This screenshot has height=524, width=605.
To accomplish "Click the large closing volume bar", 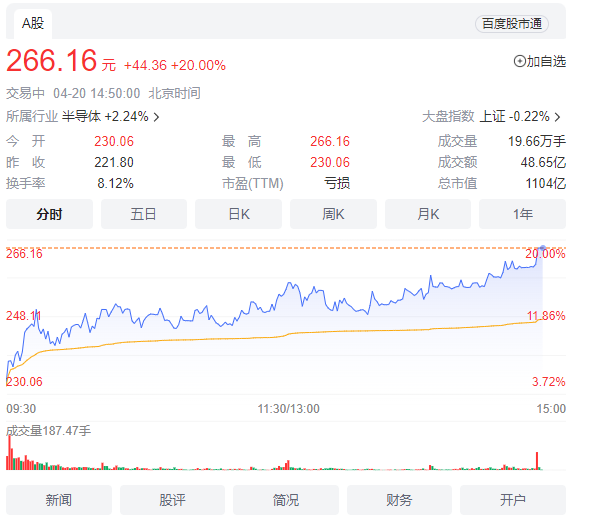I will [x=537, y=461].
